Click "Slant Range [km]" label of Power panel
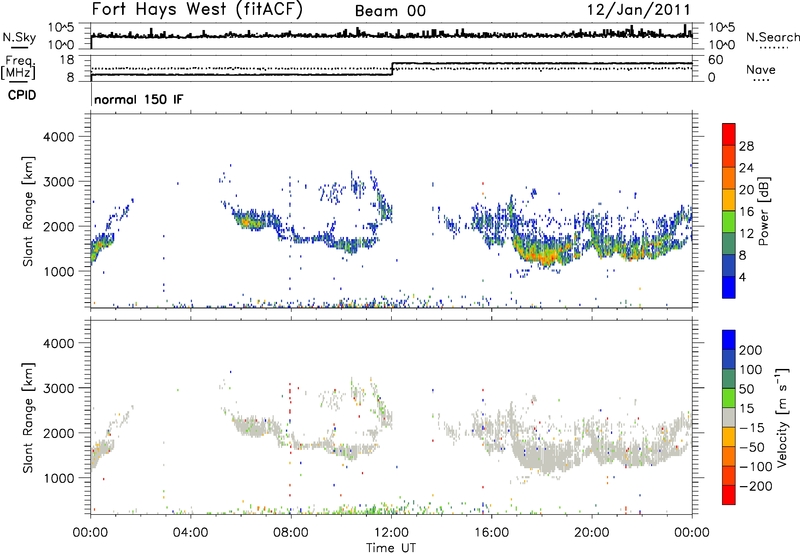800x554 pixels. [x=28, y=211]
